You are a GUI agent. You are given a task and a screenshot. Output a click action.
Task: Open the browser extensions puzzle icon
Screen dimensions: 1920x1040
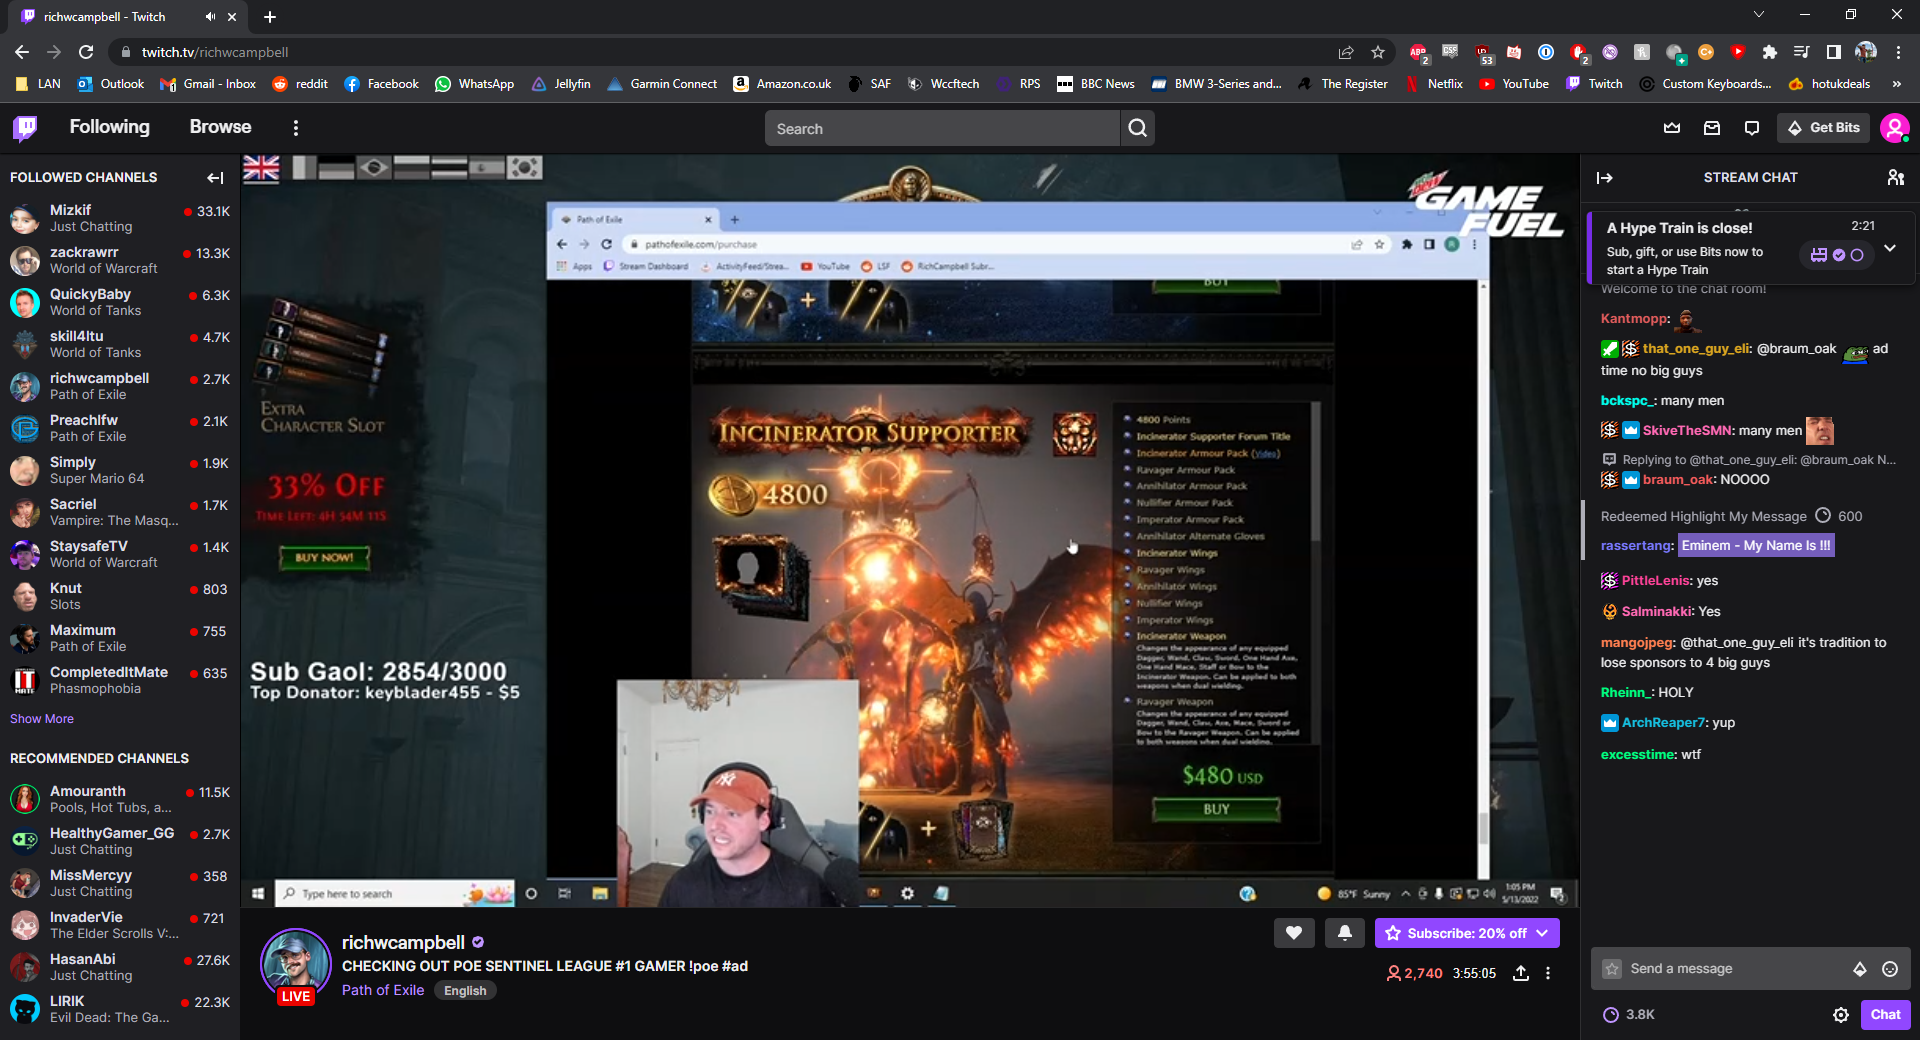click(x=1769, y=52)
